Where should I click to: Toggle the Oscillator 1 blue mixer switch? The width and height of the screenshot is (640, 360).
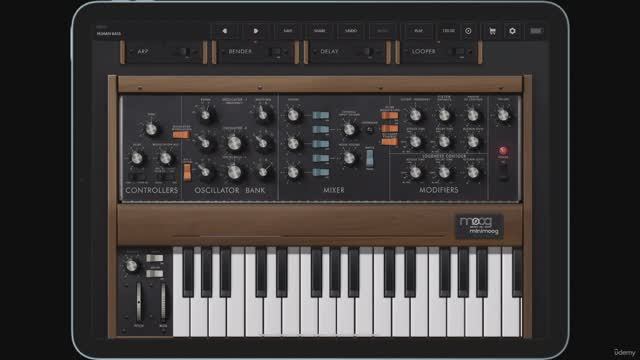click(320, 116)
